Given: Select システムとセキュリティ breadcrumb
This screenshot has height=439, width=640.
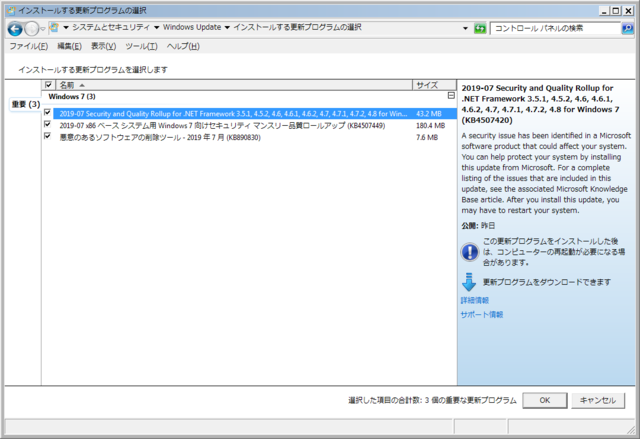Looking at the screenshot, I should [x=111, y=27].
